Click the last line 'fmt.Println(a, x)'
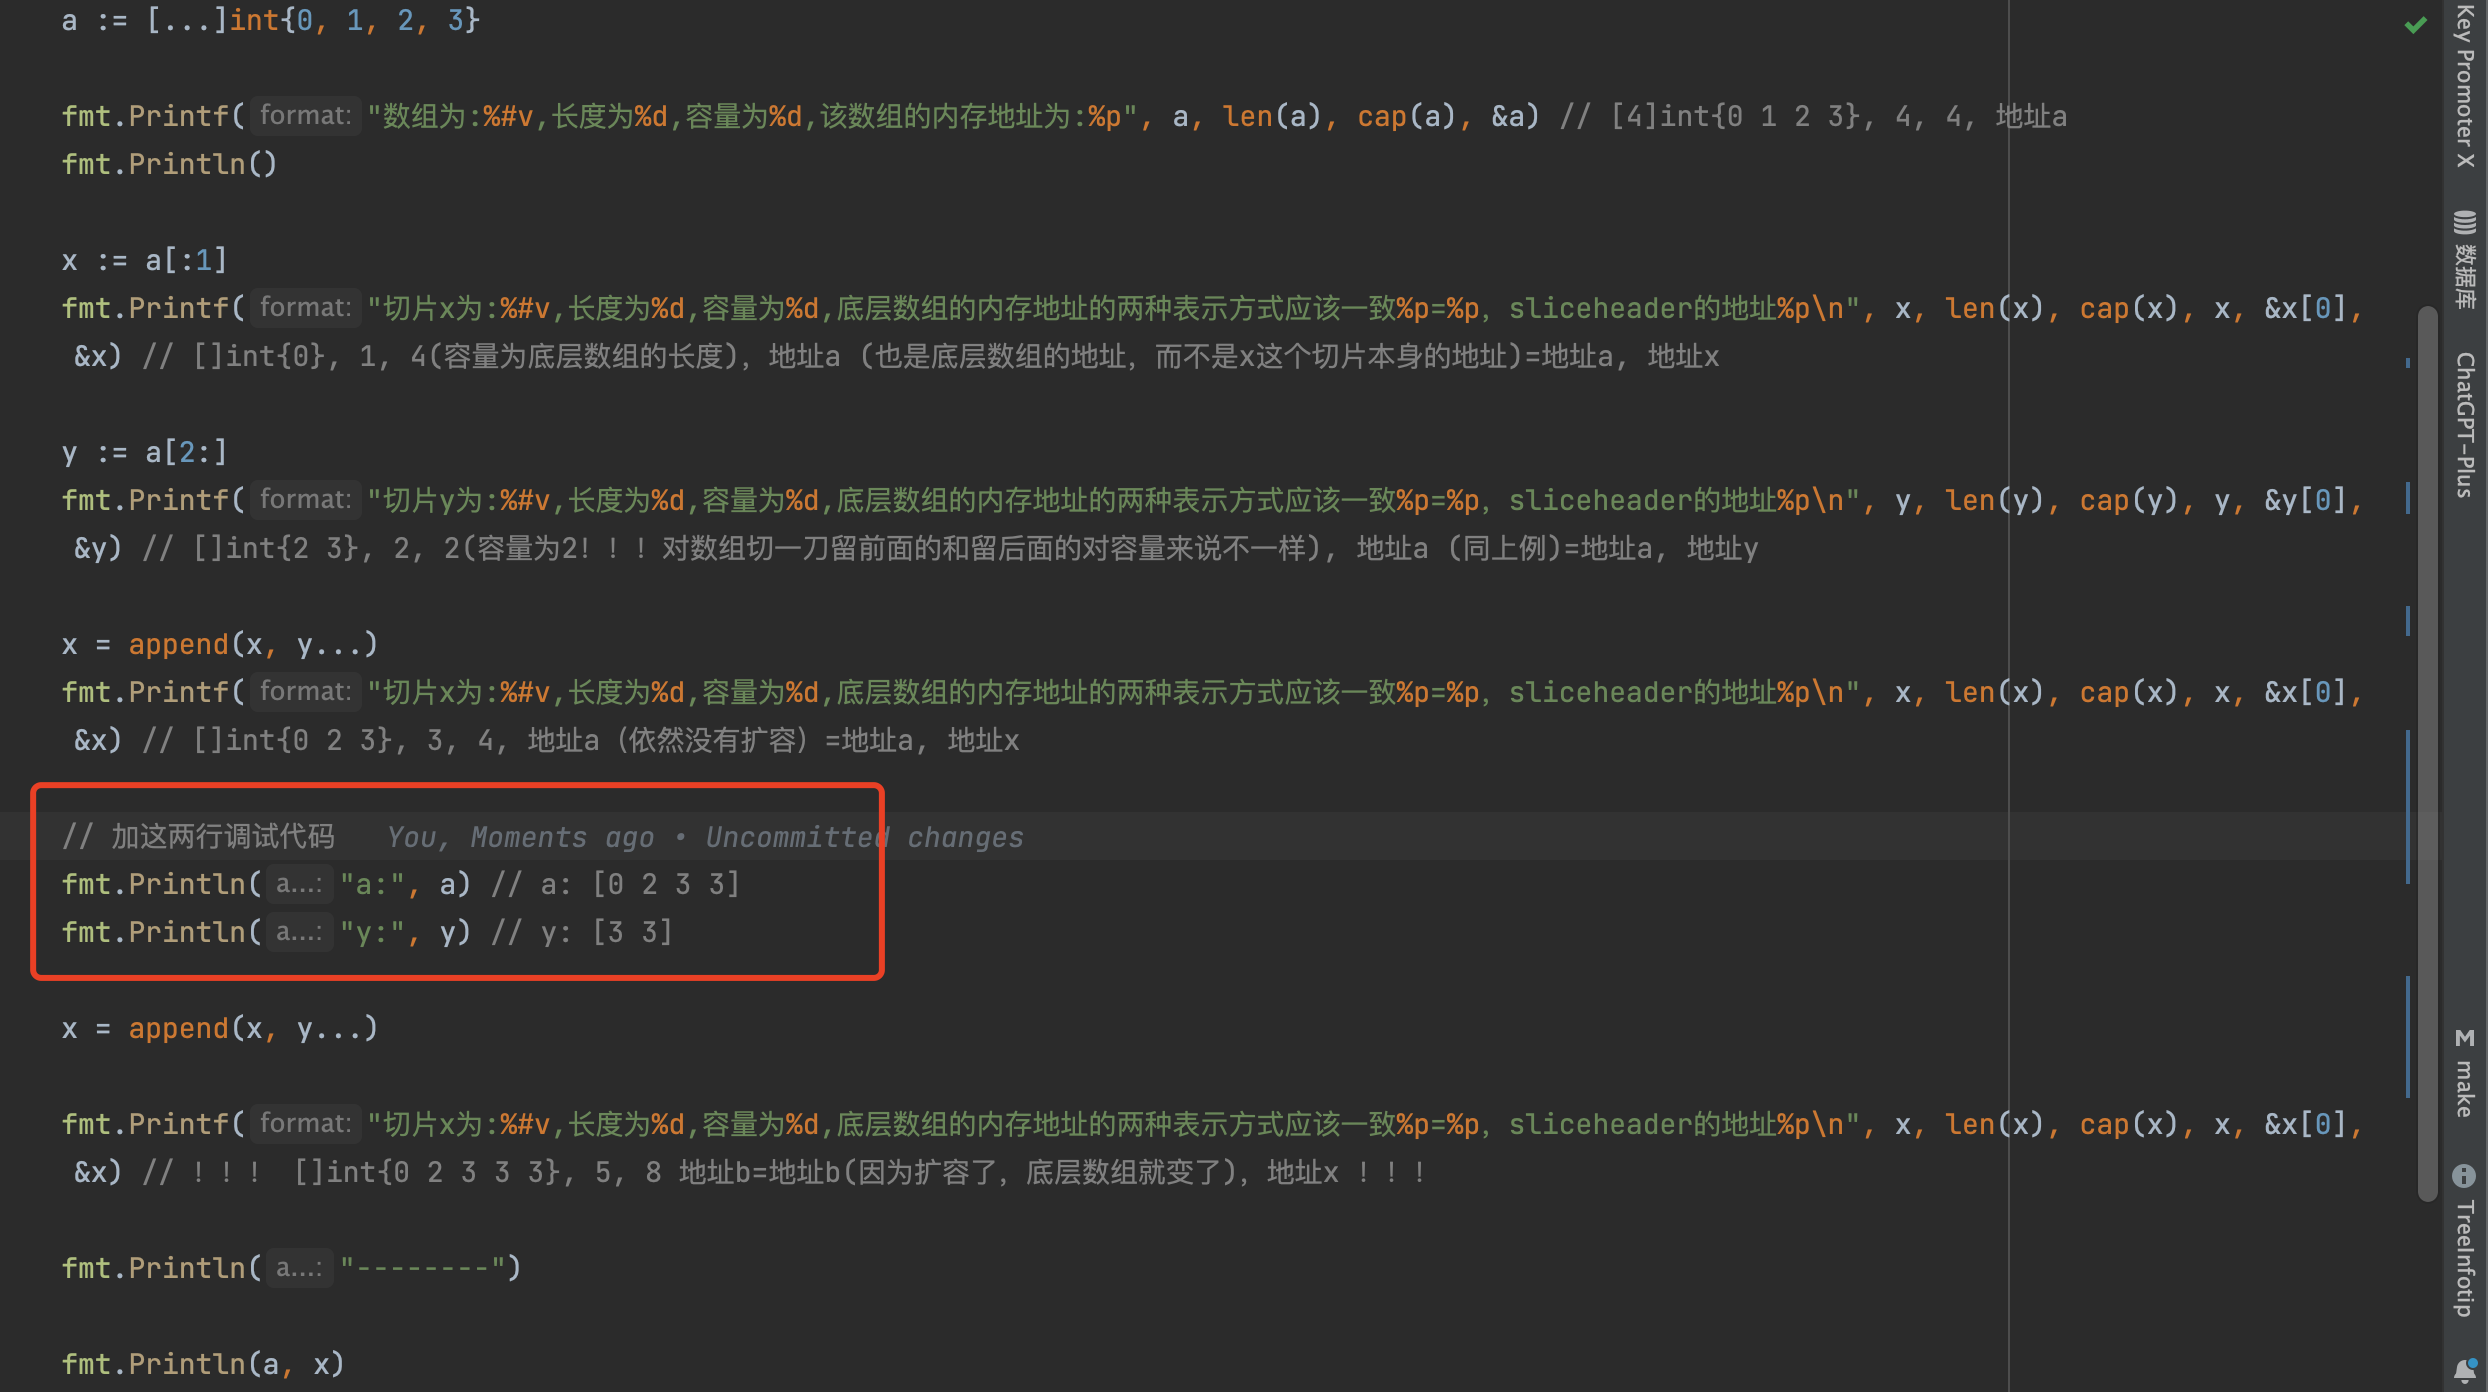The width and height of the screenshot is (2488, 1392). point(203,1364)
